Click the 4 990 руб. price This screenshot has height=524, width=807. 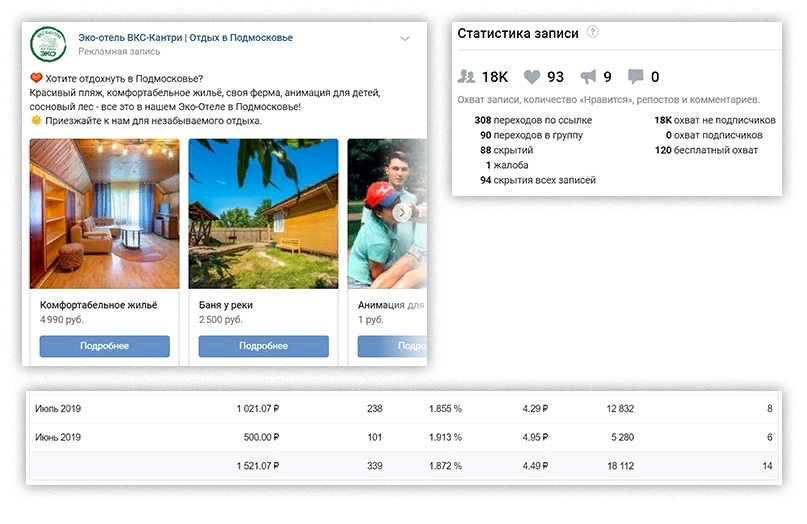click(62, 320)
